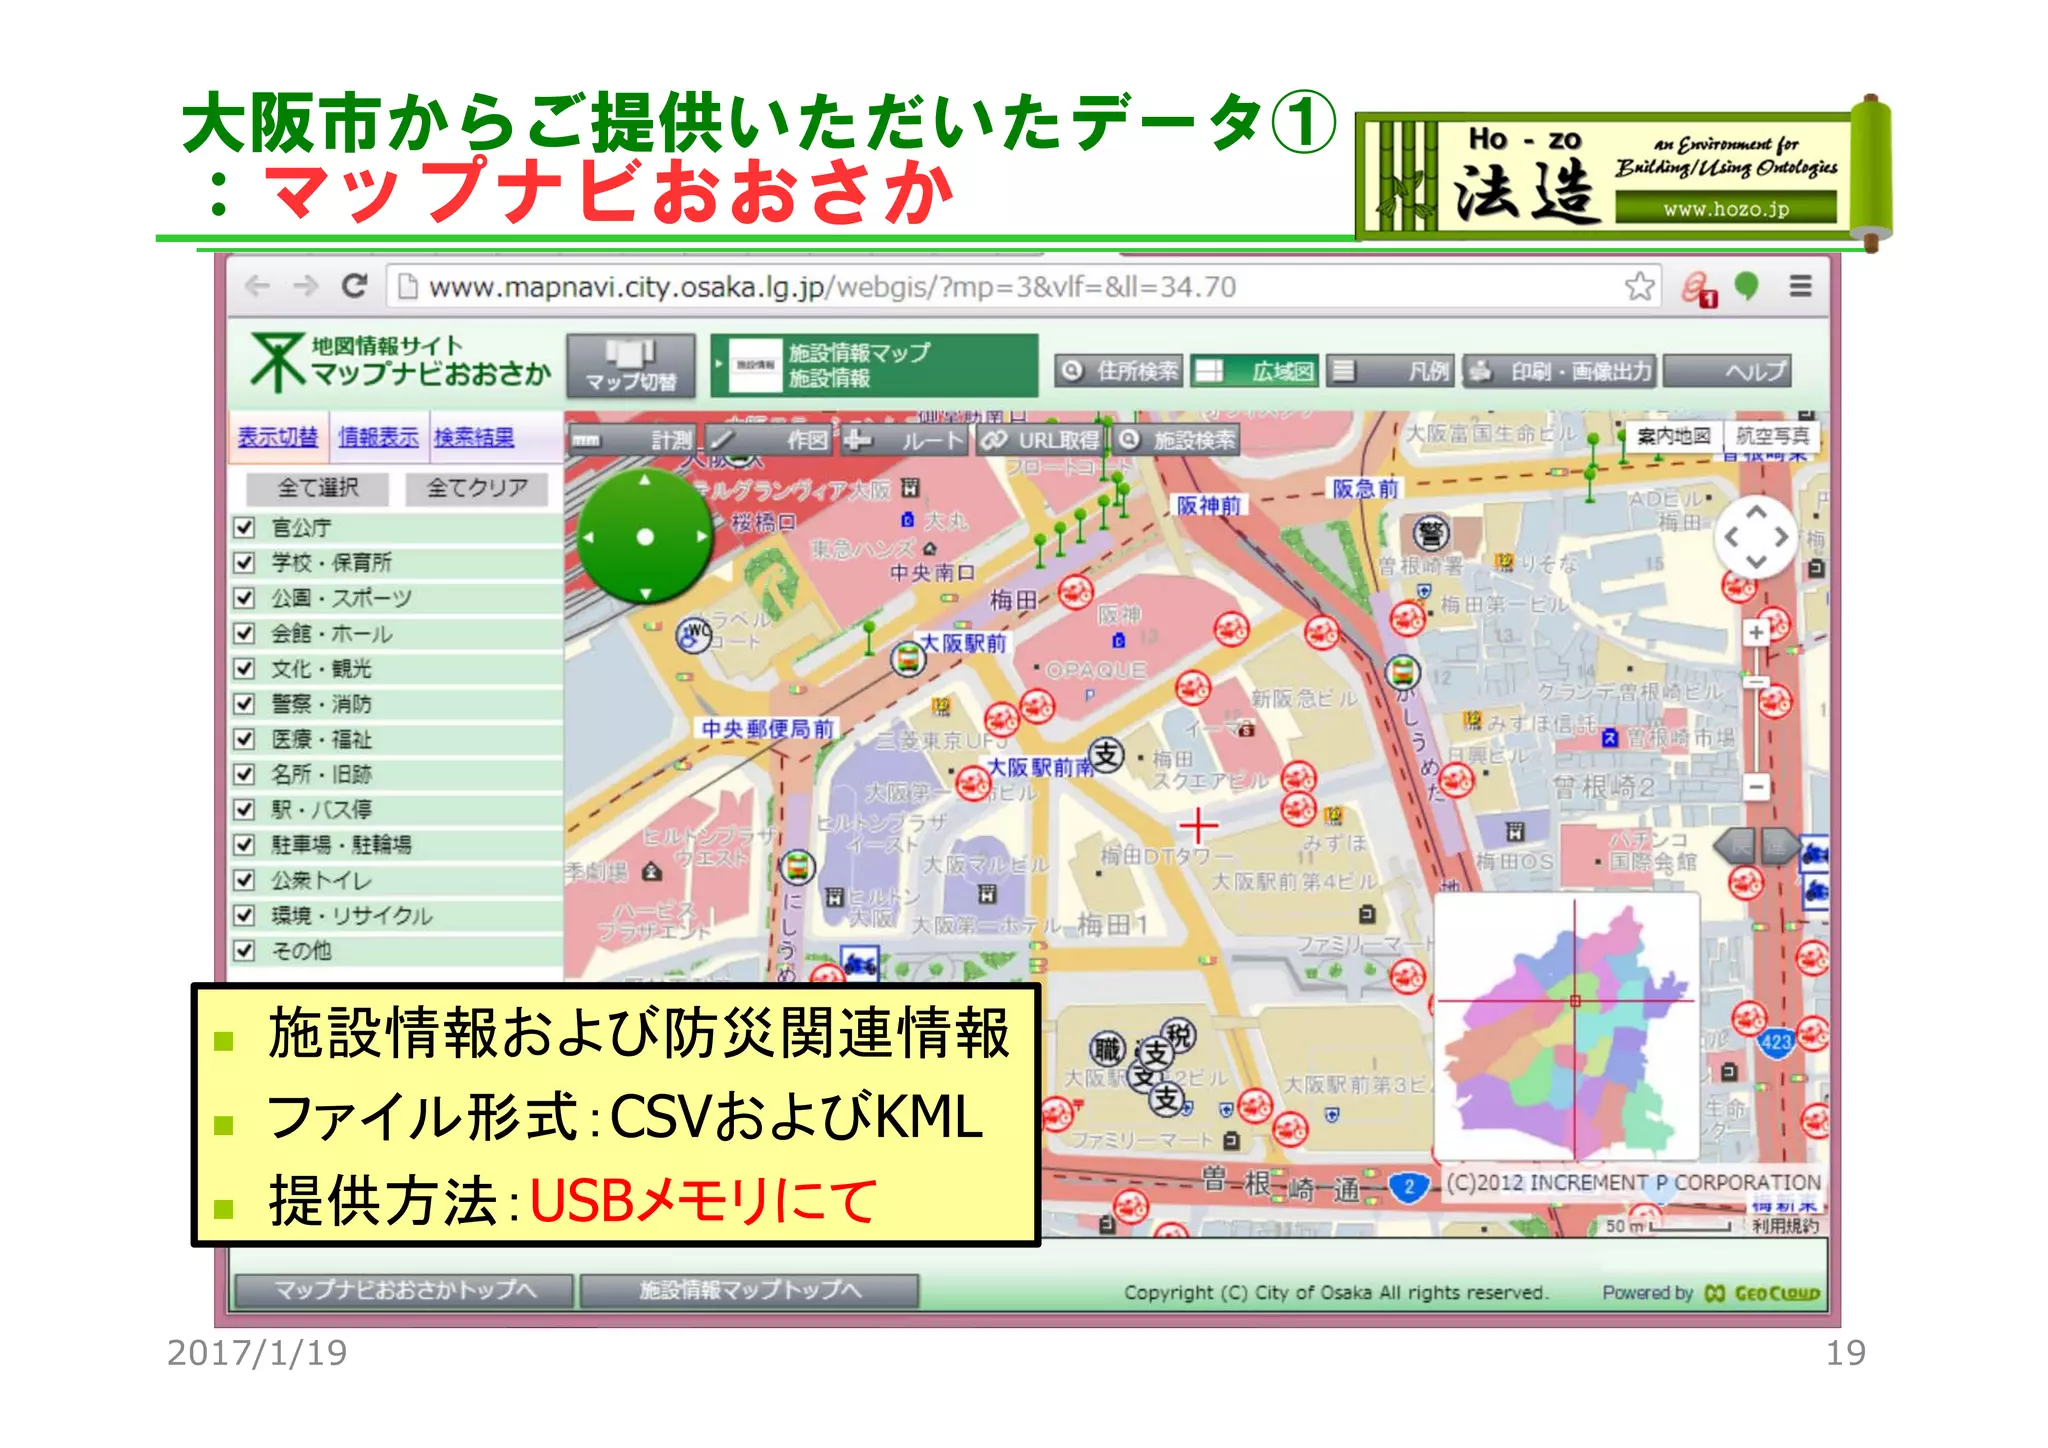Click the GeoCloud logo link
The height and width of the screenshot is (1448, 2048).
[x=1762, y=1293]
